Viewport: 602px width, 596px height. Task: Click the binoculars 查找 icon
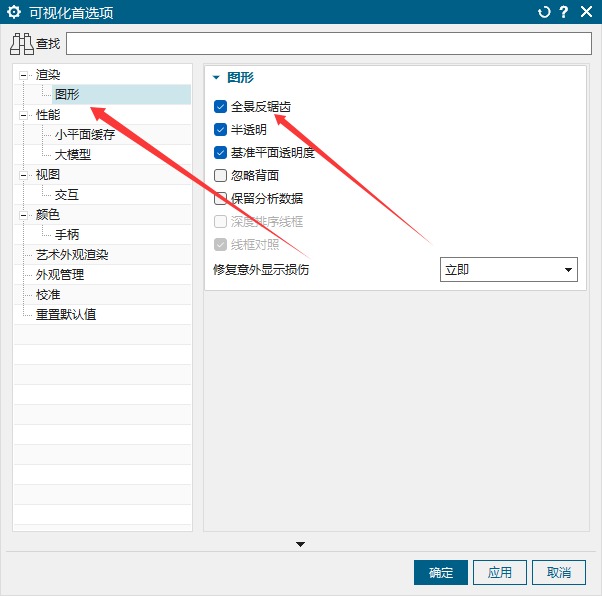22,44
